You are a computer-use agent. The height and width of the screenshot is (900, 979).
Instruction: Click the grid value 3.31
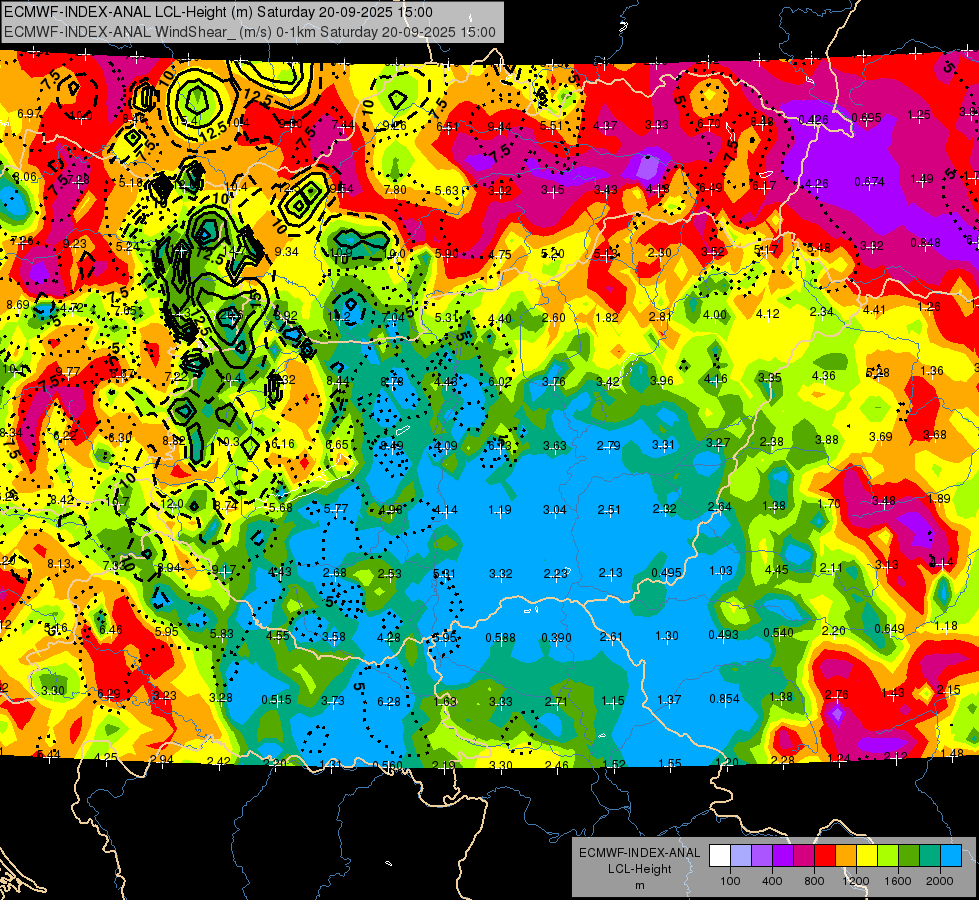coord(663,445)
